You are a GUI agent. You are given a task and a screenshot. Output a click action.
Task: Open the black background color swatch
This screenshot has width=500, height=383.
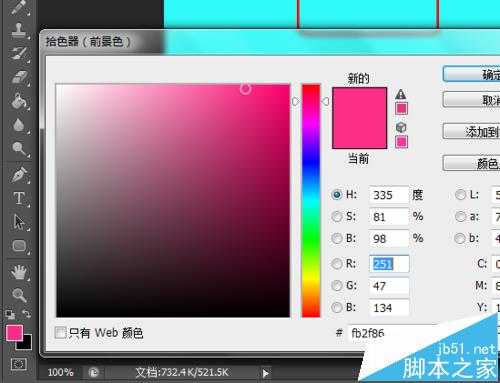point(27,344)
